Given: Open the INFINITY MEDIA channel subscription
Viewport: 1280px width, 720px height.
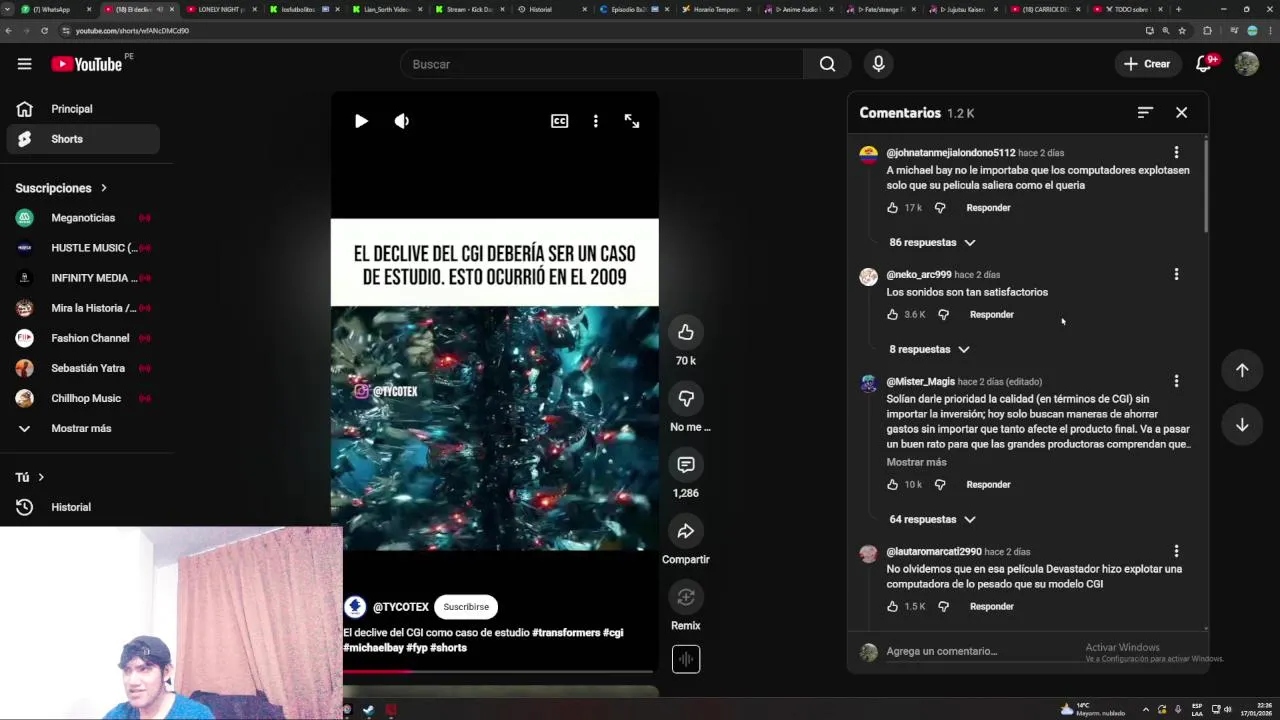Looking at the screenshot, I should click(x=83, y=278).
